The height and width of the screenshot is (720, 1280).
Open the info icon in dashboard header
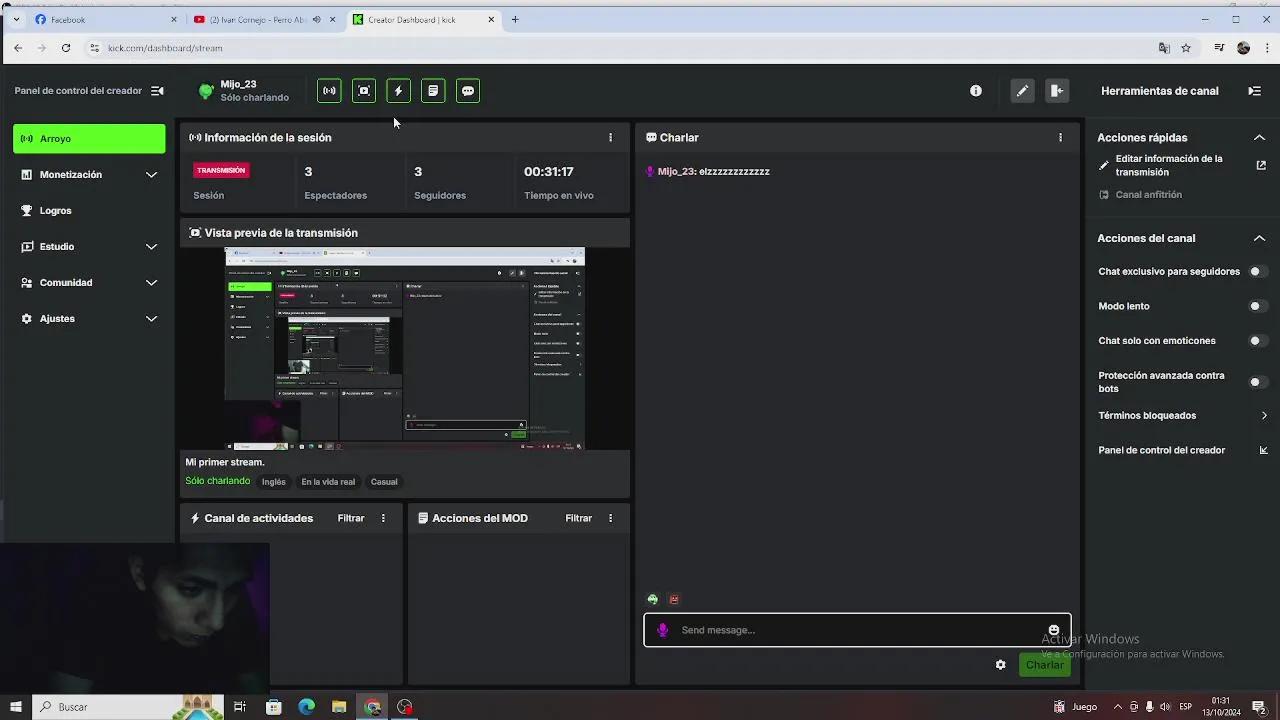coord(976,91)
